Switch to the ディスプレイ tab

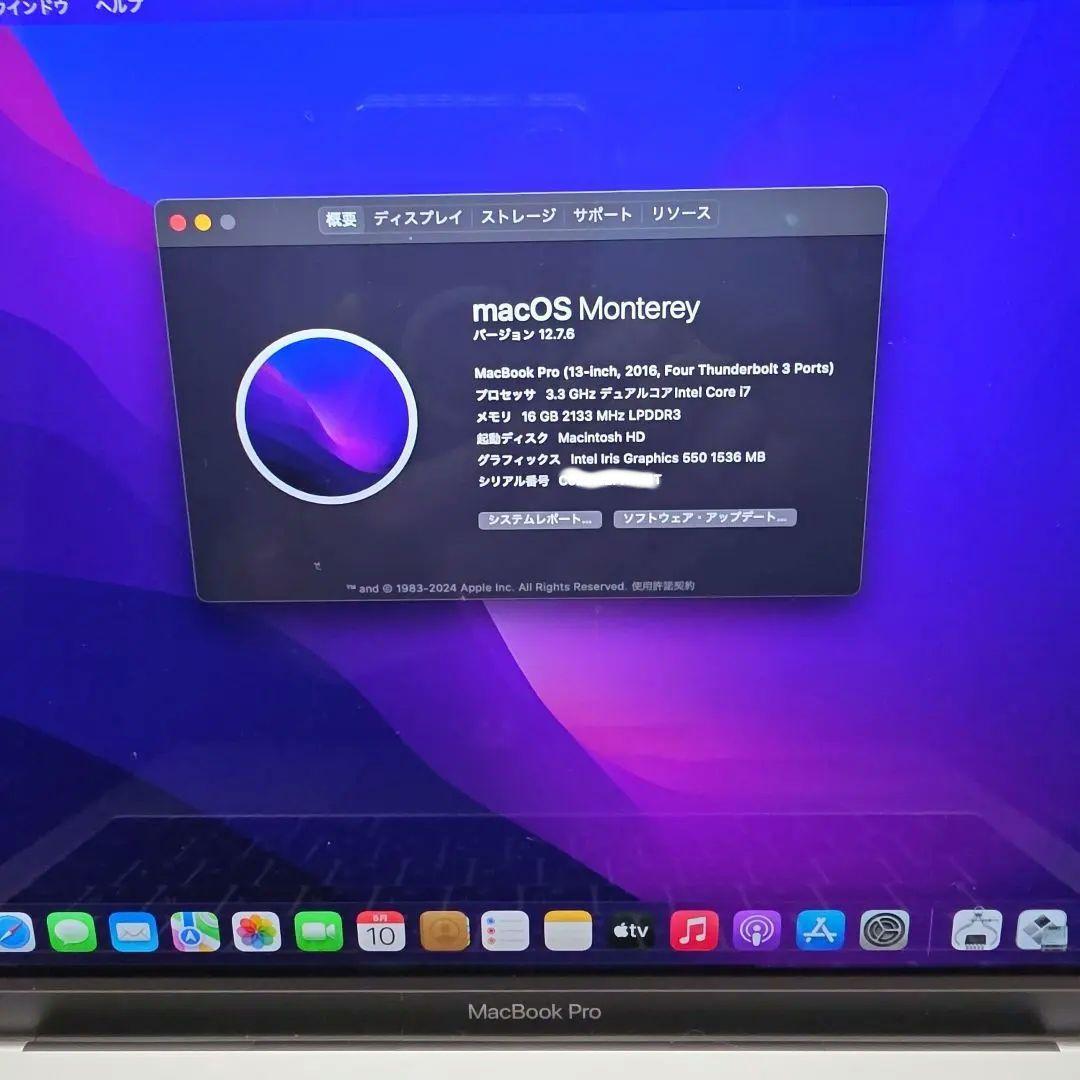coord(417,218)
